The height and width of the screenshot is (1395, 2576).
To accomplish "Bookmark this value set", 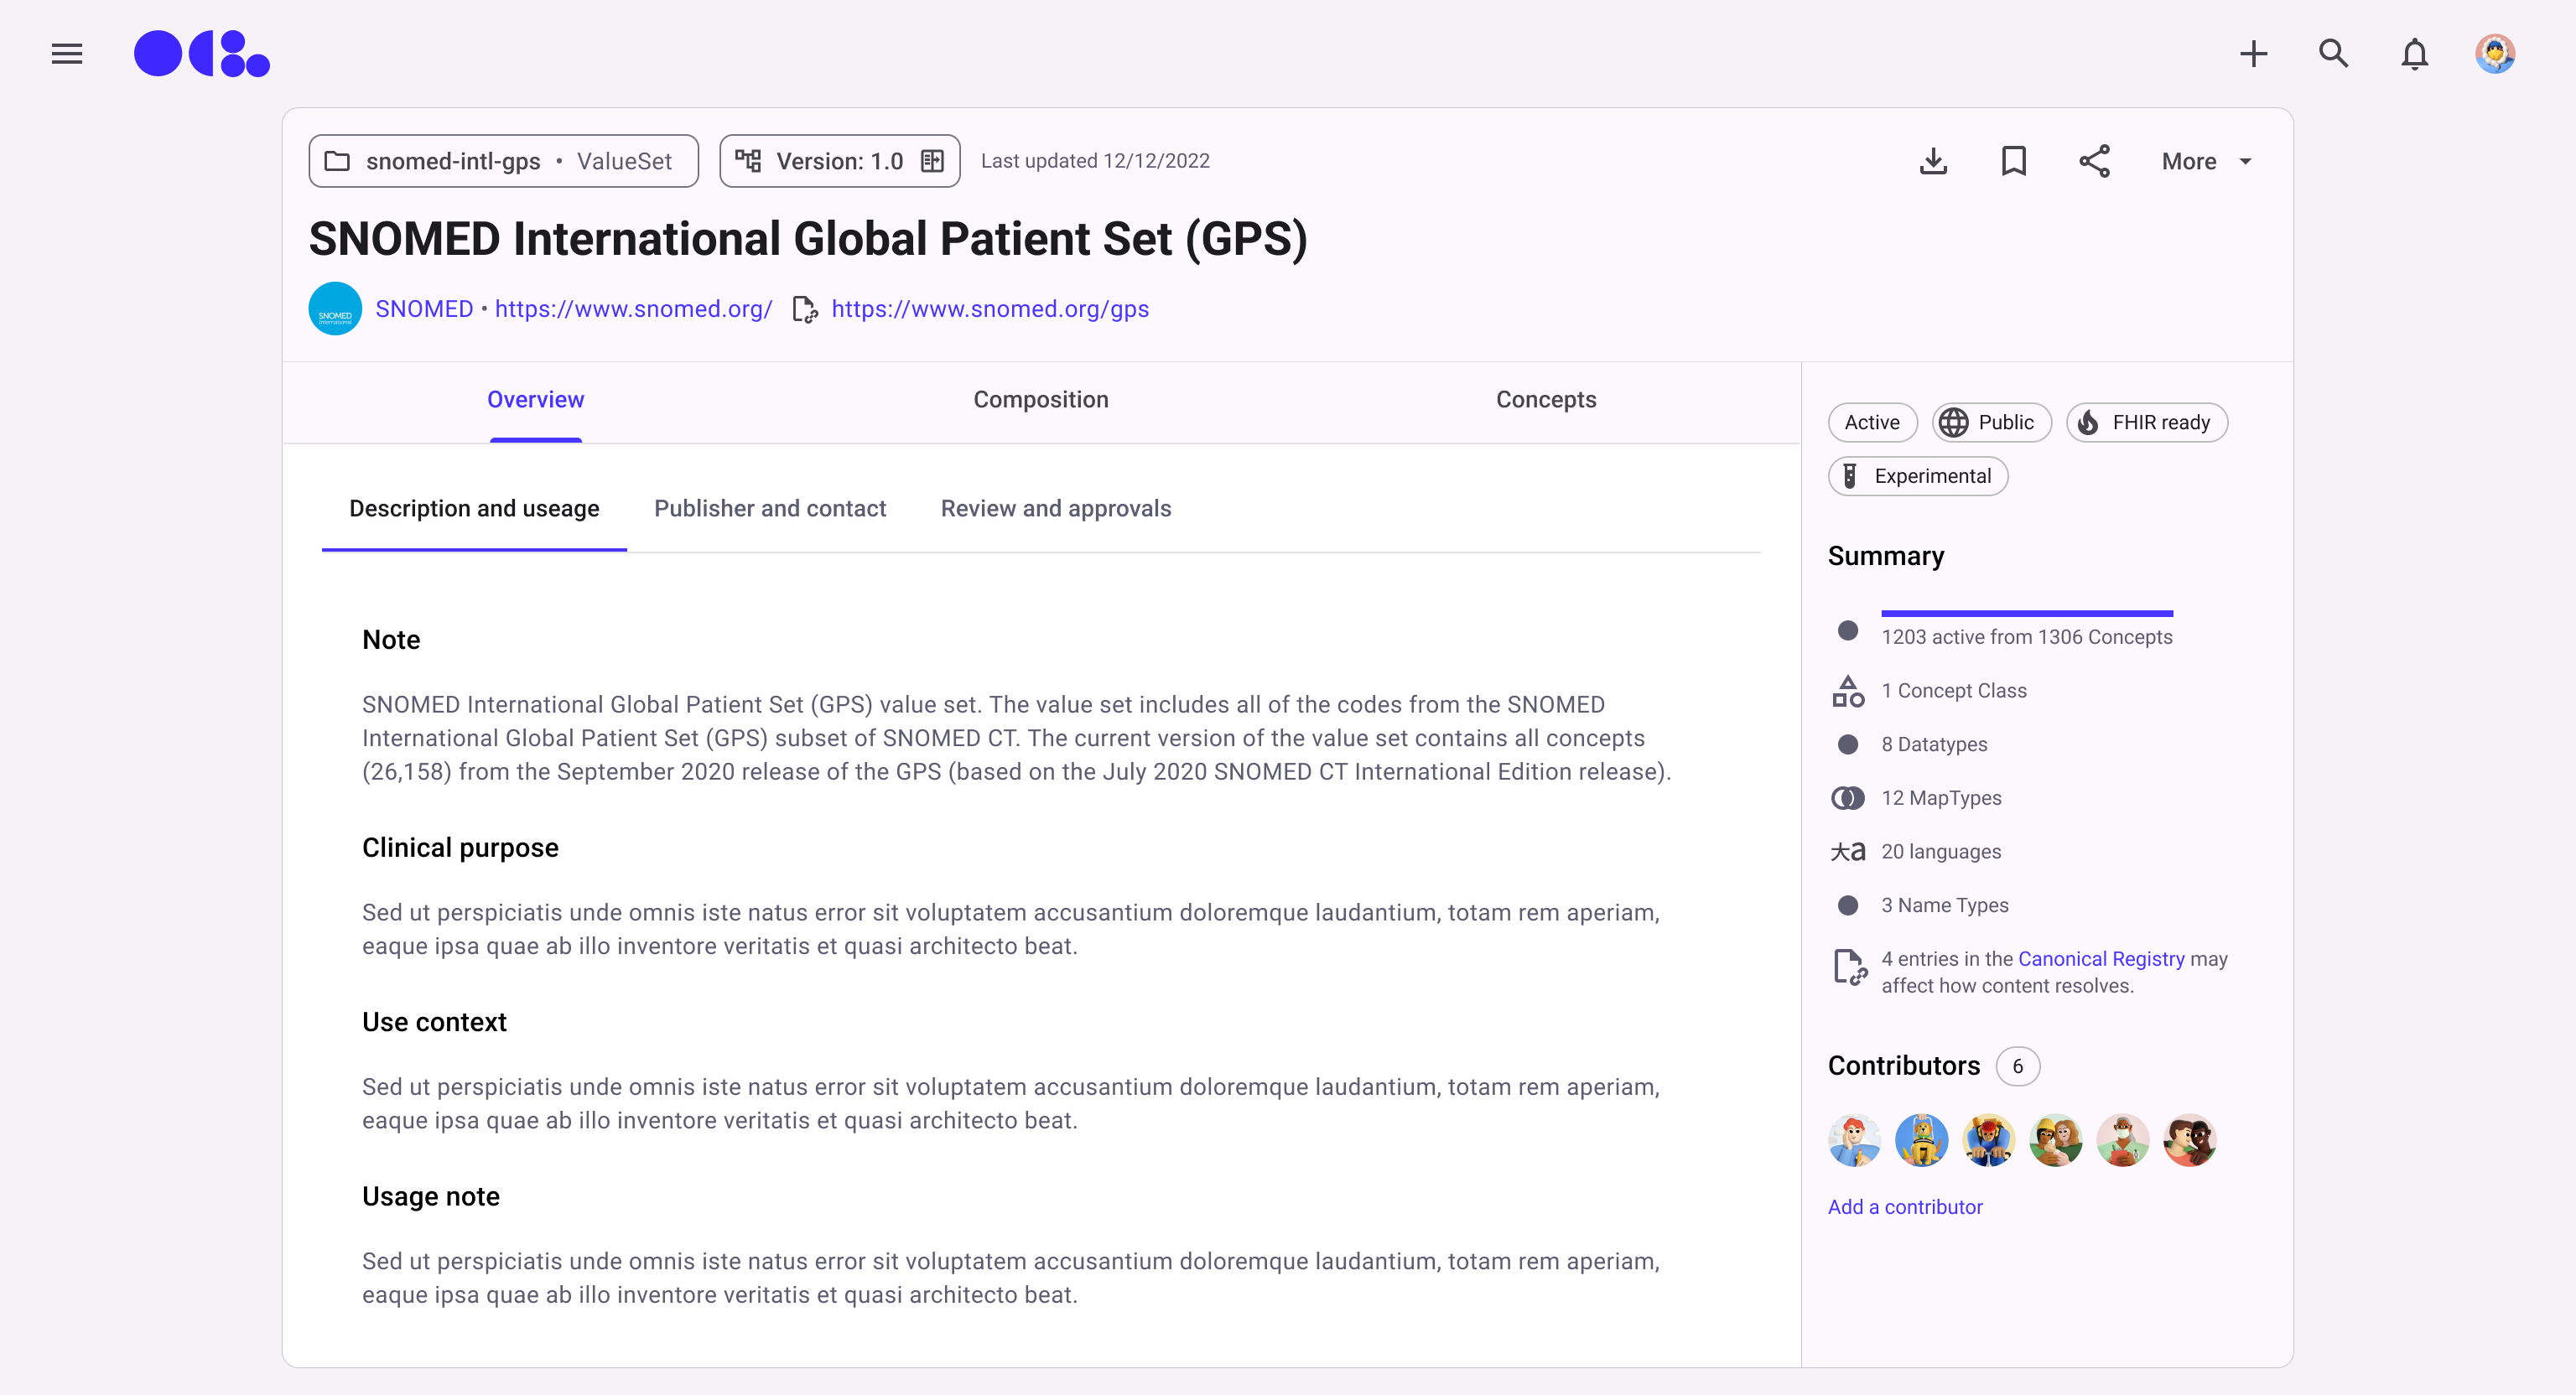I will (2013, 161).
